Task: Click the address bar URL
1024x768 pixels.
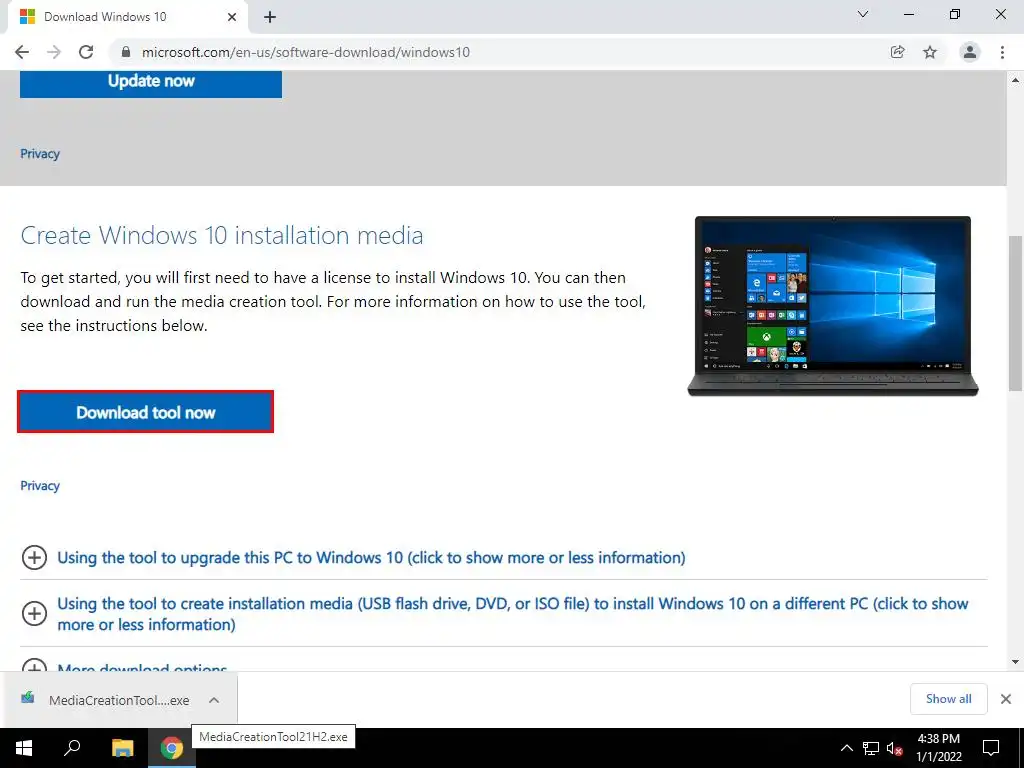Action: [x=306, y=52]
